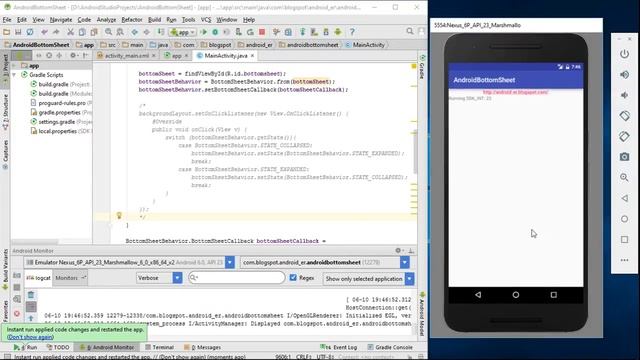Take emulator screenshot with camera icon
The image size is (640, 360).
(x=624, y=157)
